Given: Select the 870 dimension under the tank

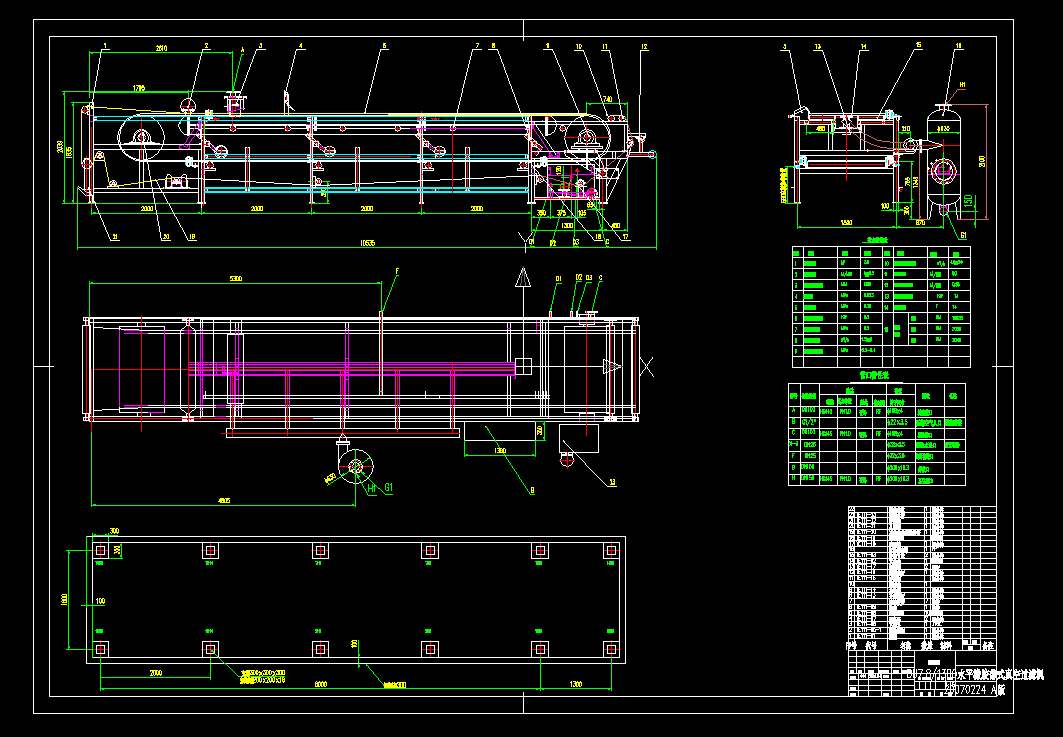Looking at the screenshot, I should coord(920,222).
